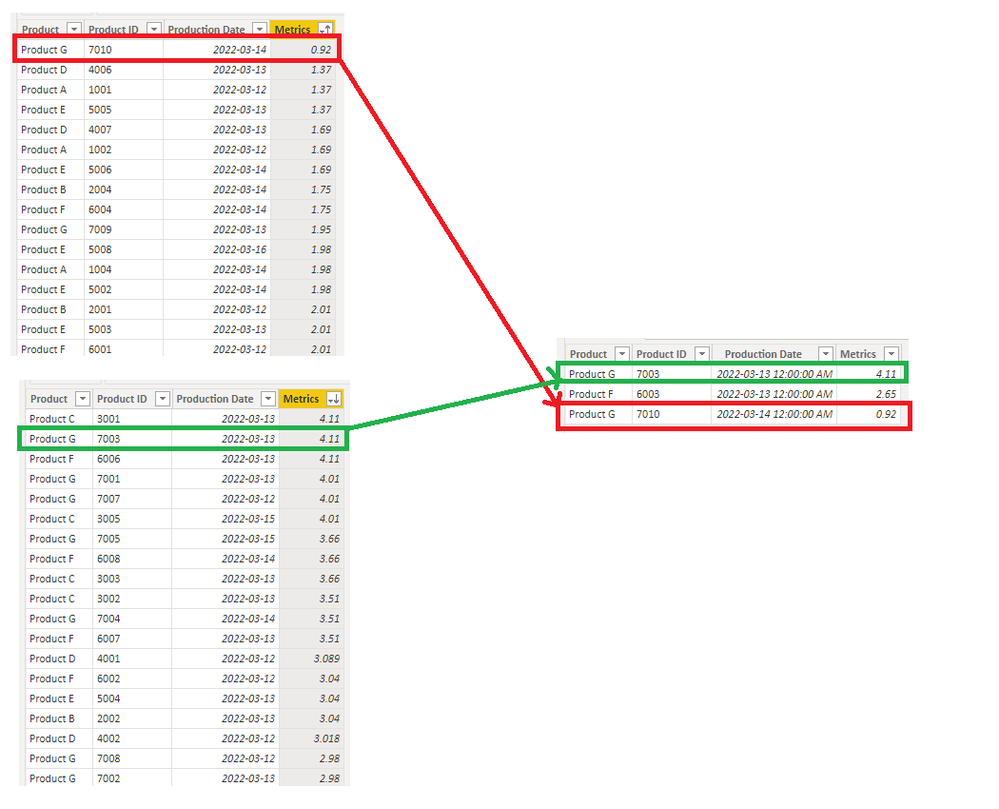
Task: Open Product filter dropdown in right table
Action: click(622, 354)
